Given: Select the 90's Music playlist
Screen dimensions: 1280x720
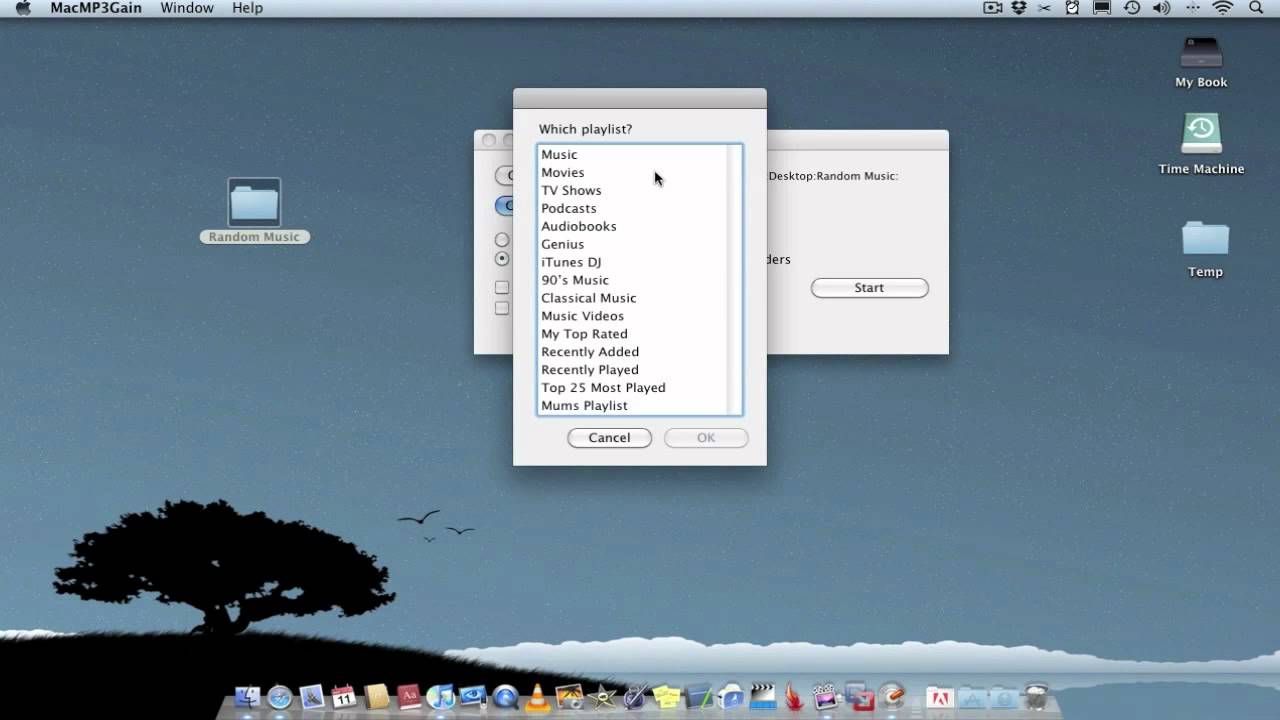Looking at the screenshot, I should point(574,281).
